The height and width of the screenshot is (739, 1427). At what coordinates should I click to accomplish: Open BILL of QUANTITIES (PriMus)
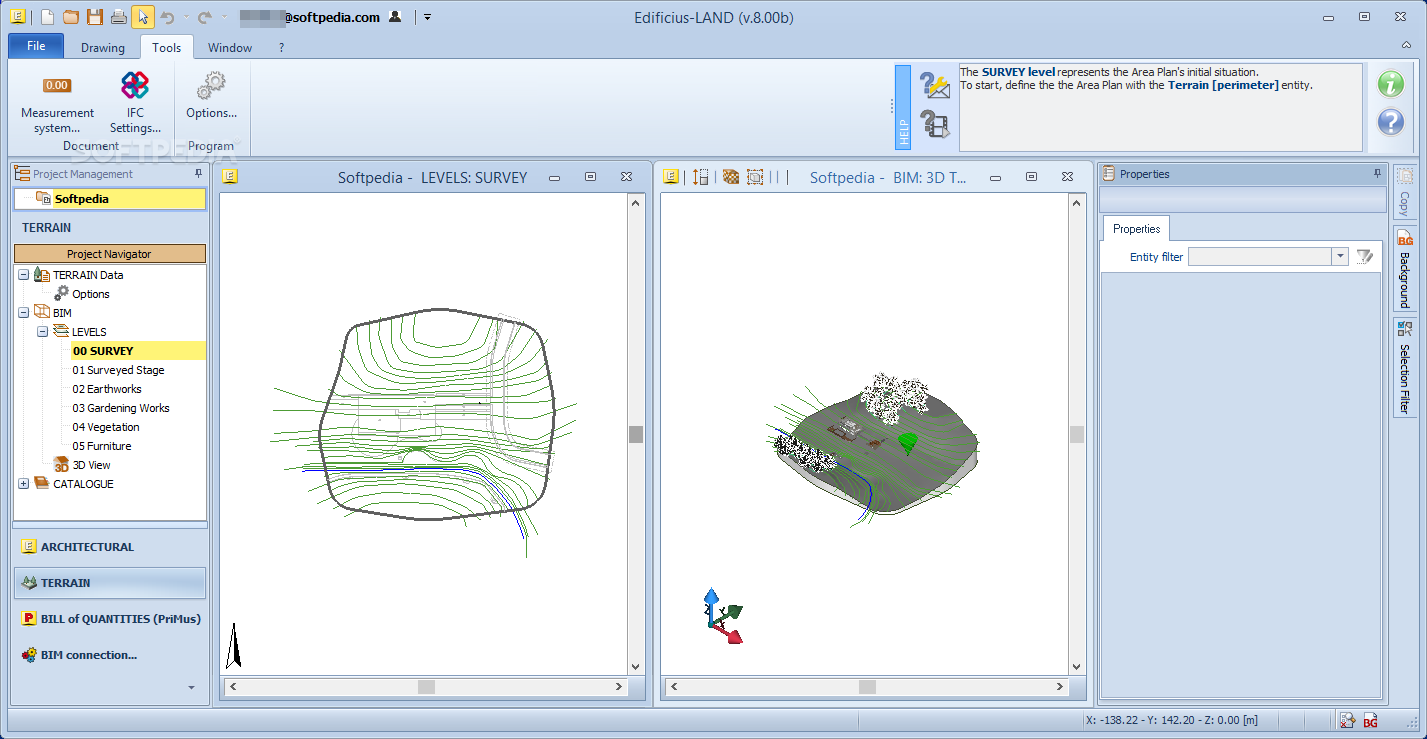110,619
